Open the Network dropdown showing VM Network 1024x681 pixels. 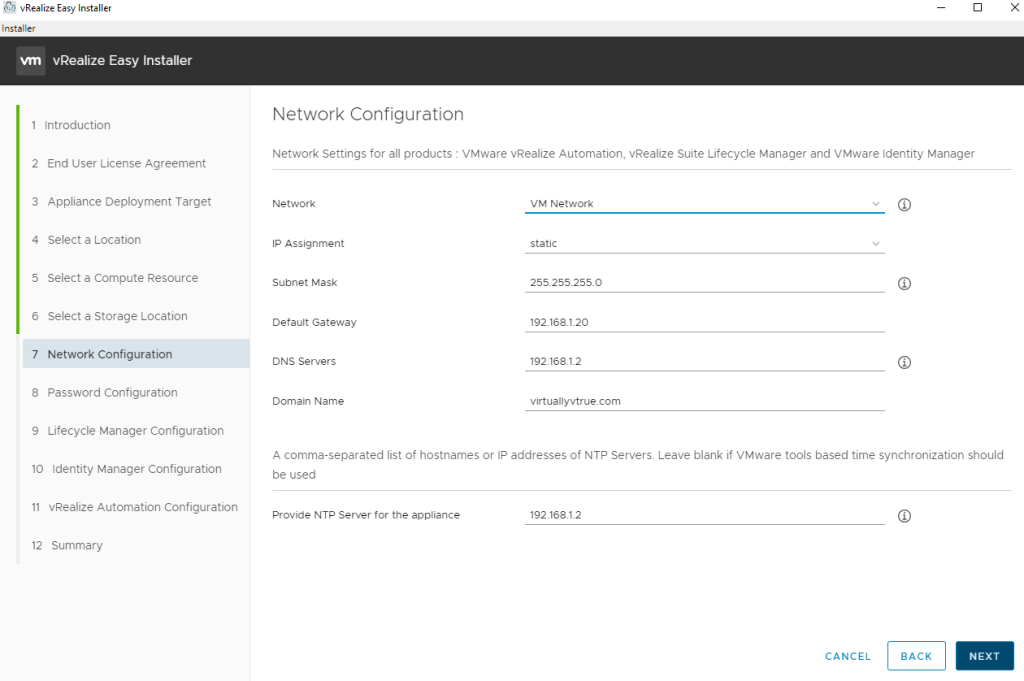[704, 204]
